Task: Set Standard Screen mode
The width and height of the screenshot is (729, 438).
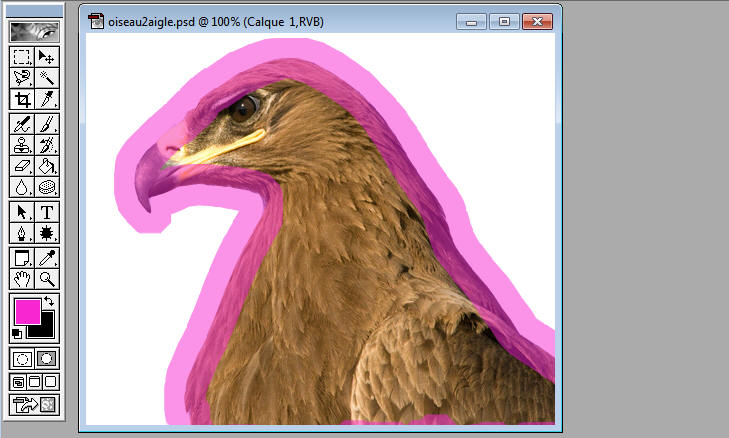Action: tap(18, 382)
